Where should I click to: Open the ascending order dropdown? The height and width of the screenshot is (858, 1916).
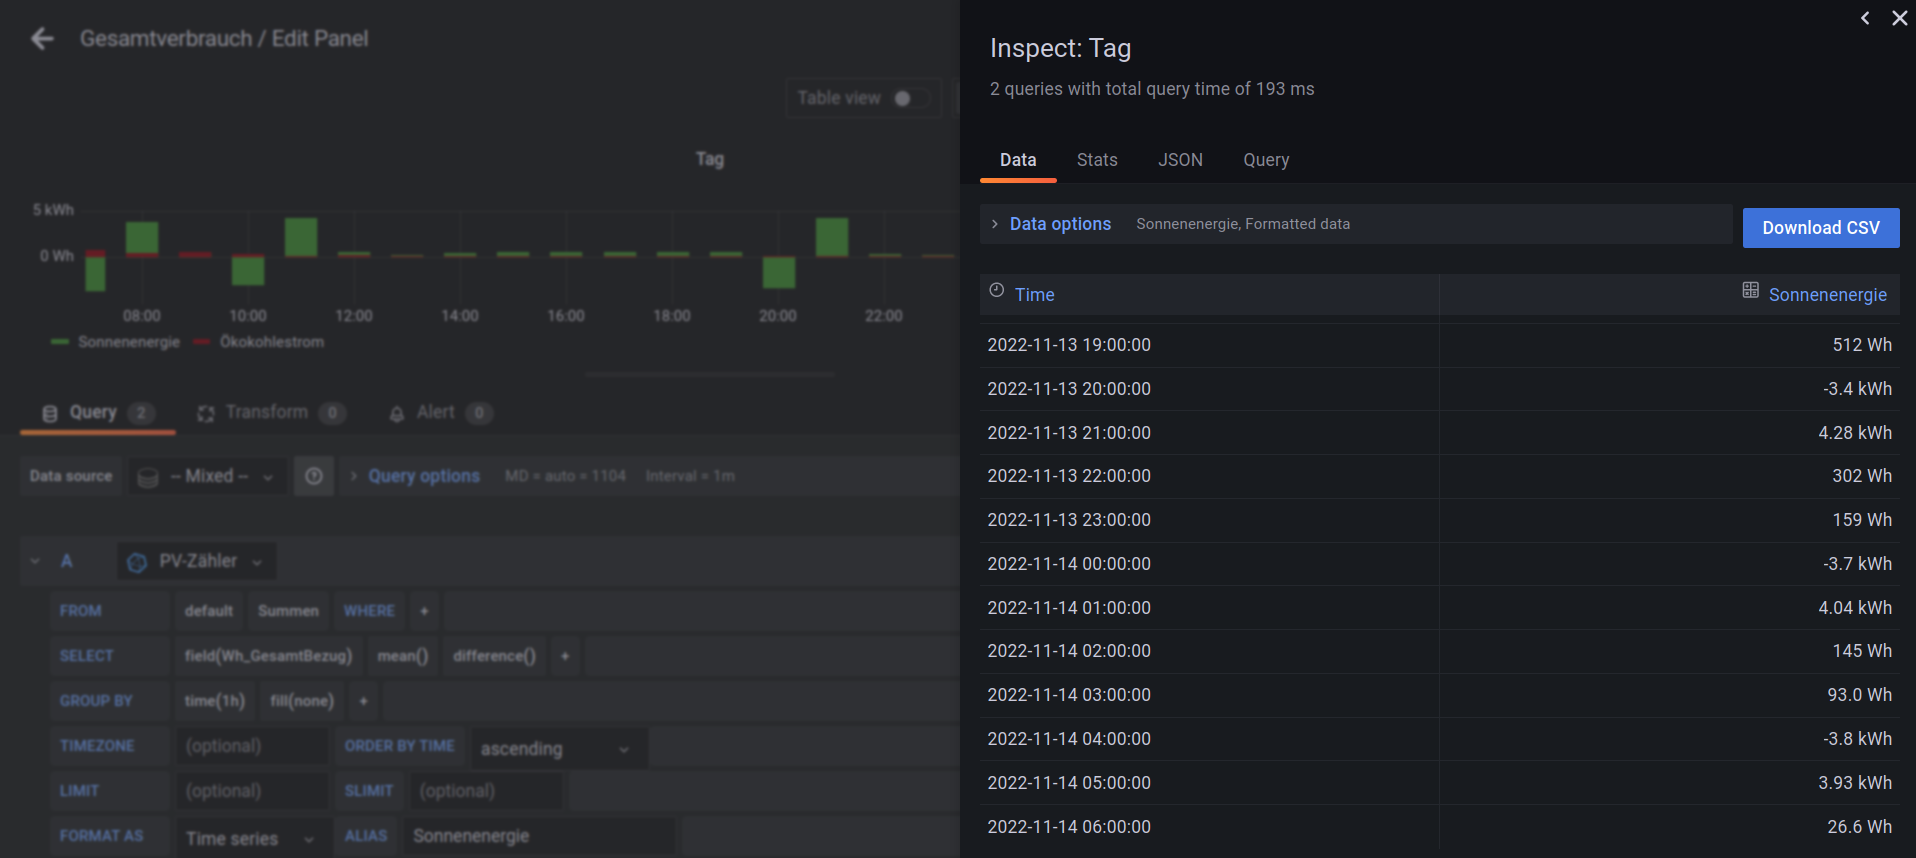[x=557, y=748]
